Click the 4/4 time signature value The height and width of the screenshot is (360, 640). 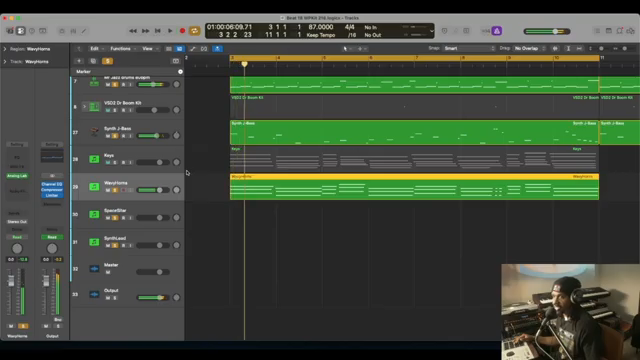point(350,27)
